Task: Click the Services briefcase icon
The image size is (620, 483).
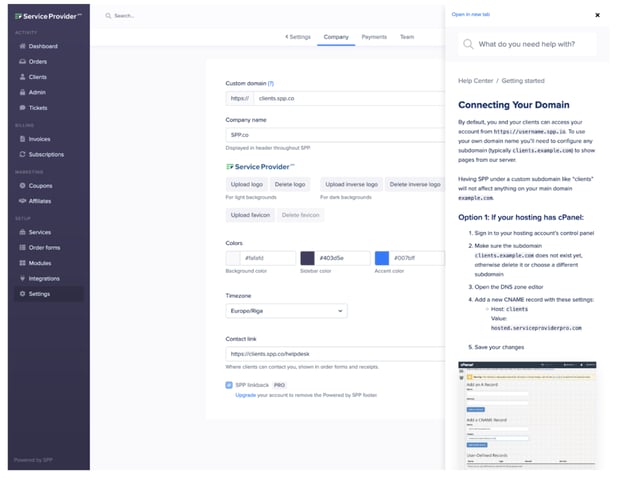Action: (23, 232)
